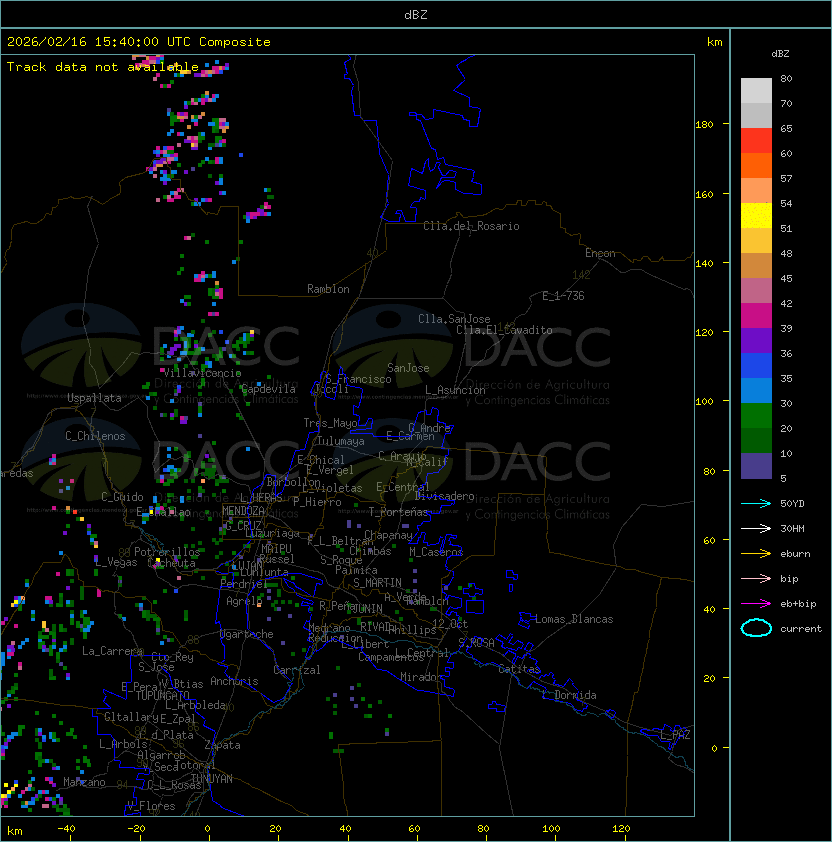Click the 160 tick label on vertical axis
The image size is (832, 842).
[704, 194]
